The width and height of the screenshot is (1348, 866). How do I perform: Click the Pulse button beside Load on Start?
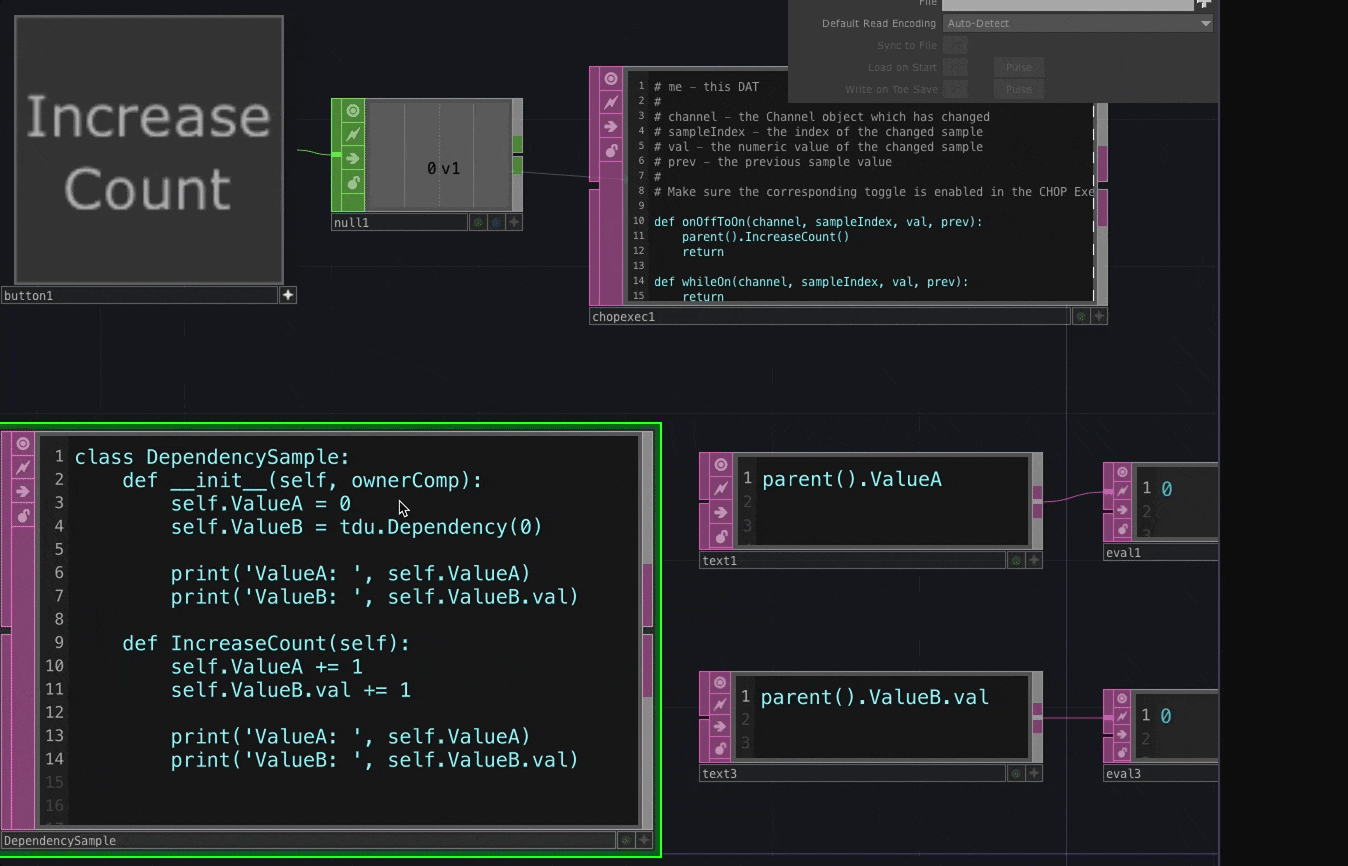tap(1018, 67)
